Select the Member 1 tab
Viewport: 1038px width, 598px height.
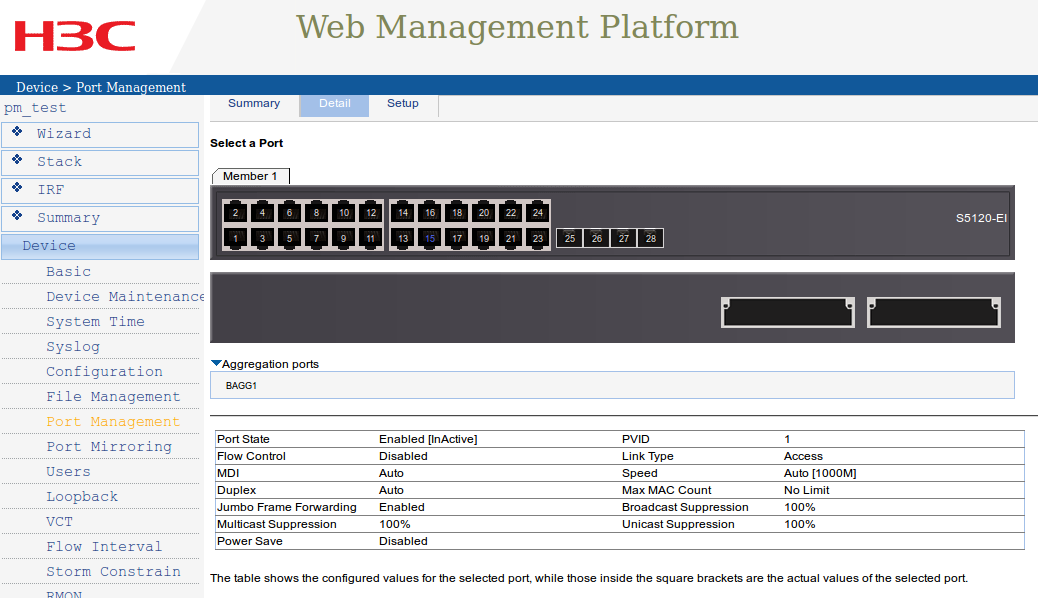click(250, 176)
